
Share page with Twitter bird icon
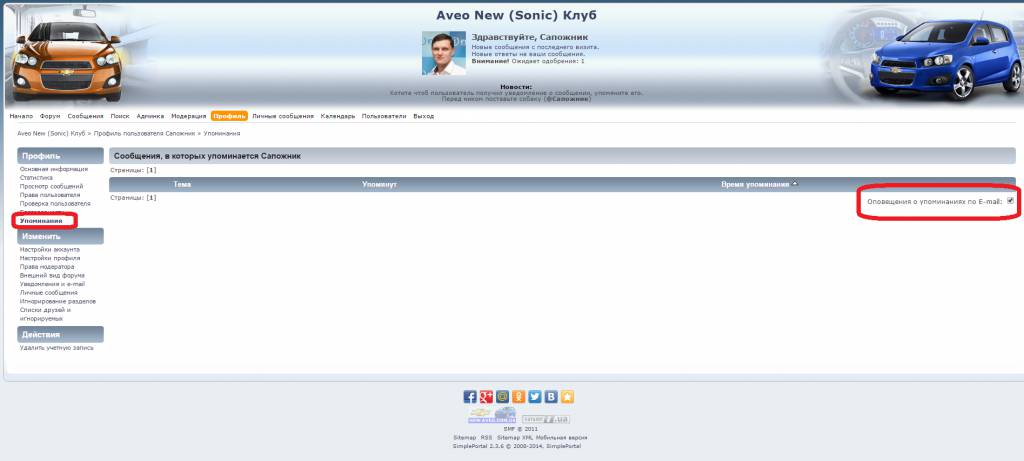(534, 396)
